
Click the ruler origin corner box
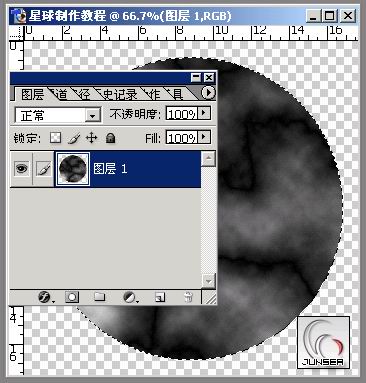pos(17,33)
